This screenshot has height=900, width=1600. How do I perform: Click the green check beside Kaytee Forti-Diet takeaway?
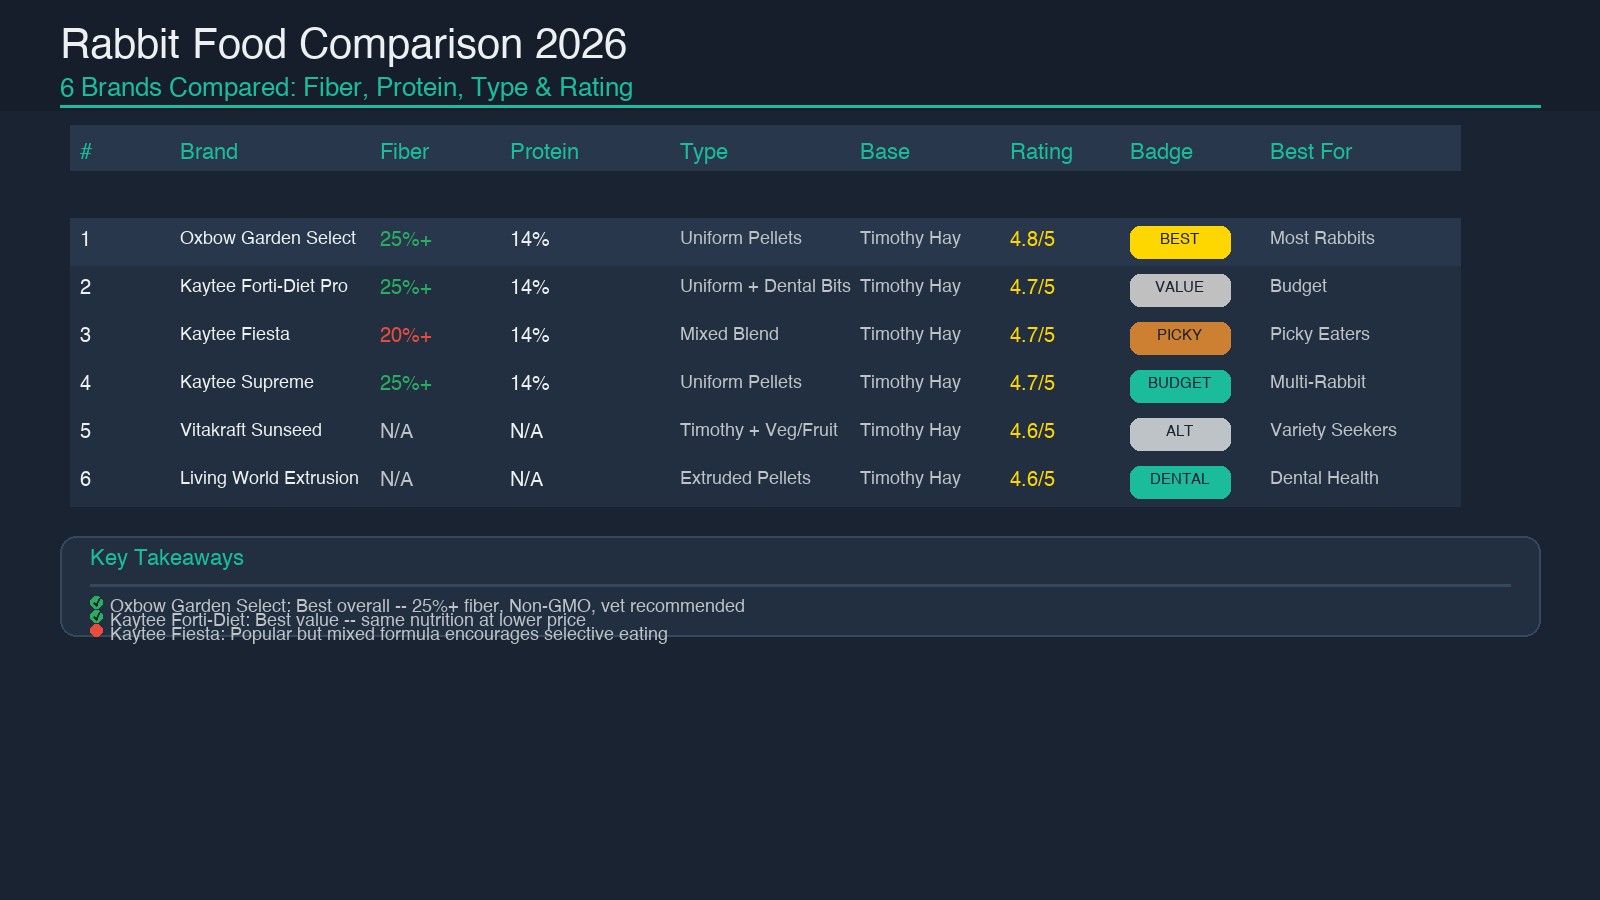pyautogui.click(x=96, y=617)
